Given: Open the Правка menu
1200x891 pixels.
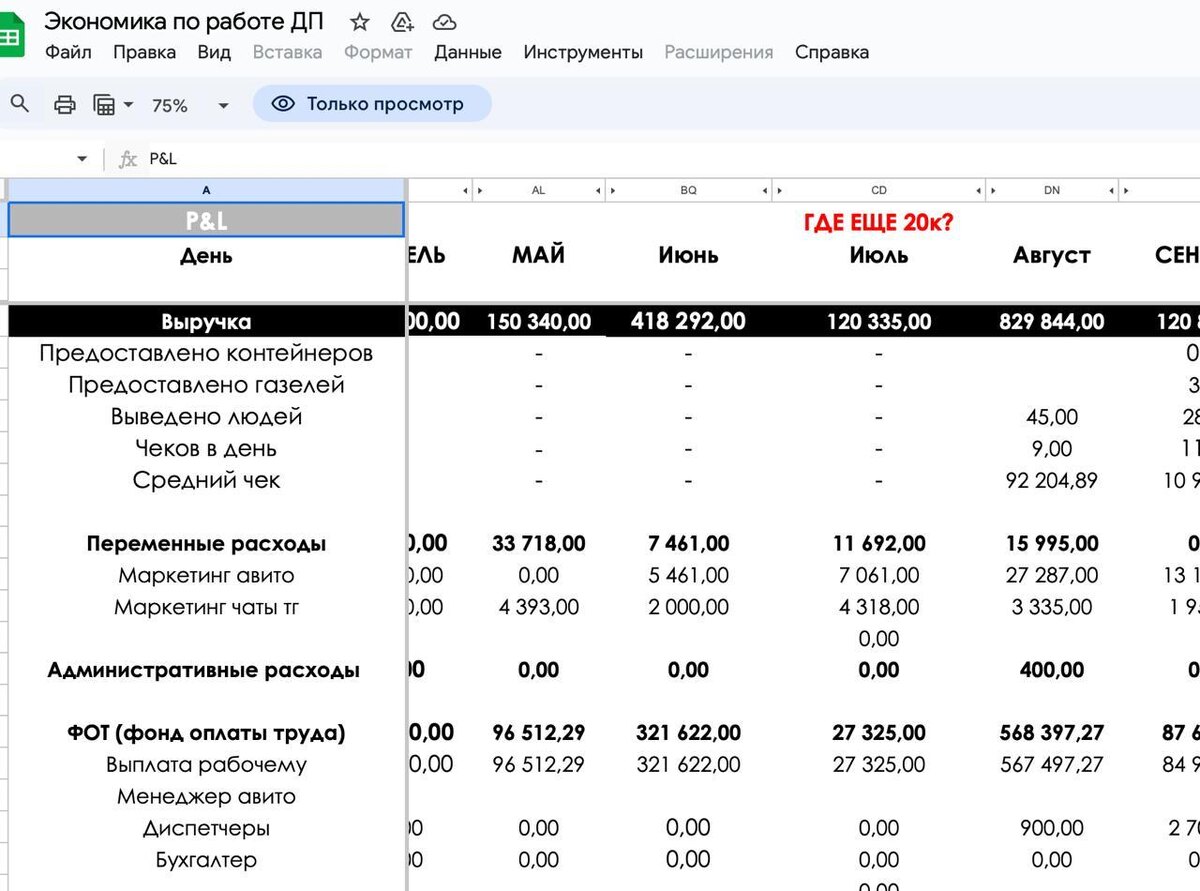Looking at the screenshot, I should [x=144, y=52].
